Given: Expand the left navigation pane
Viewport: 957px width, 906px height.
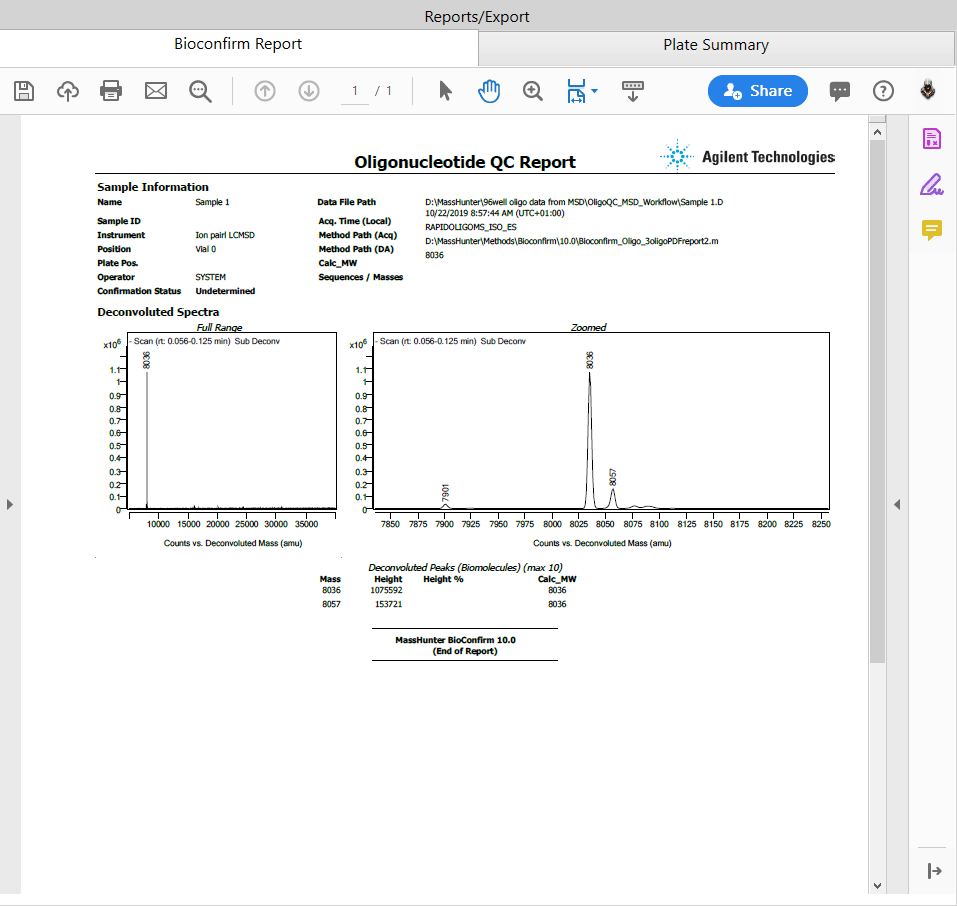Looking at the screenshot, I should pyautogui.click(x=10, y=505).
